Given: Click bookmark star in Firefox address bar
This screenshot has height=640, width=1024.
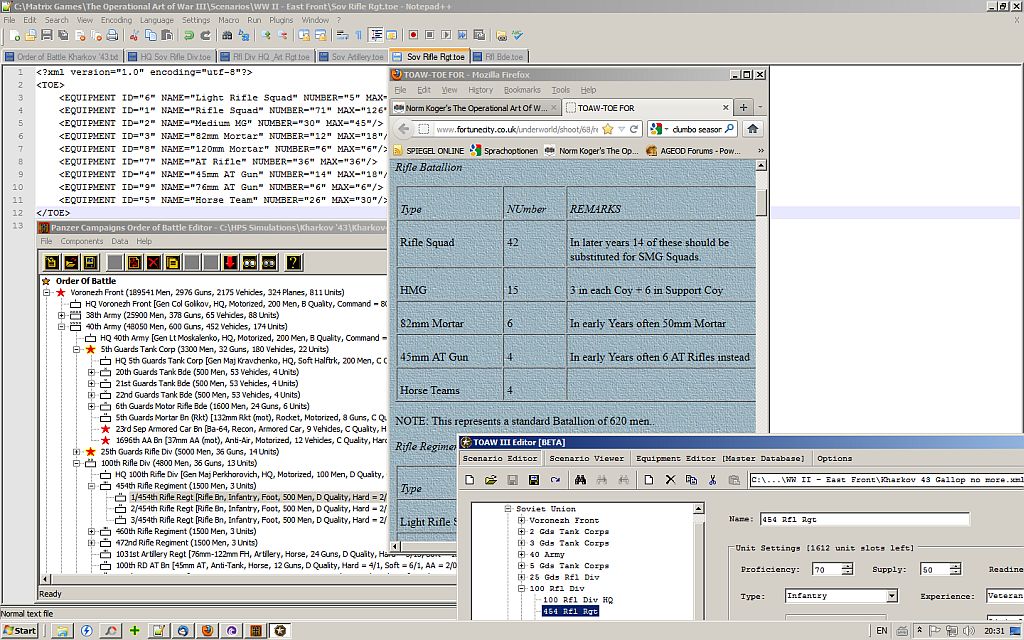Looking at the screenshot, I should 608,129.
